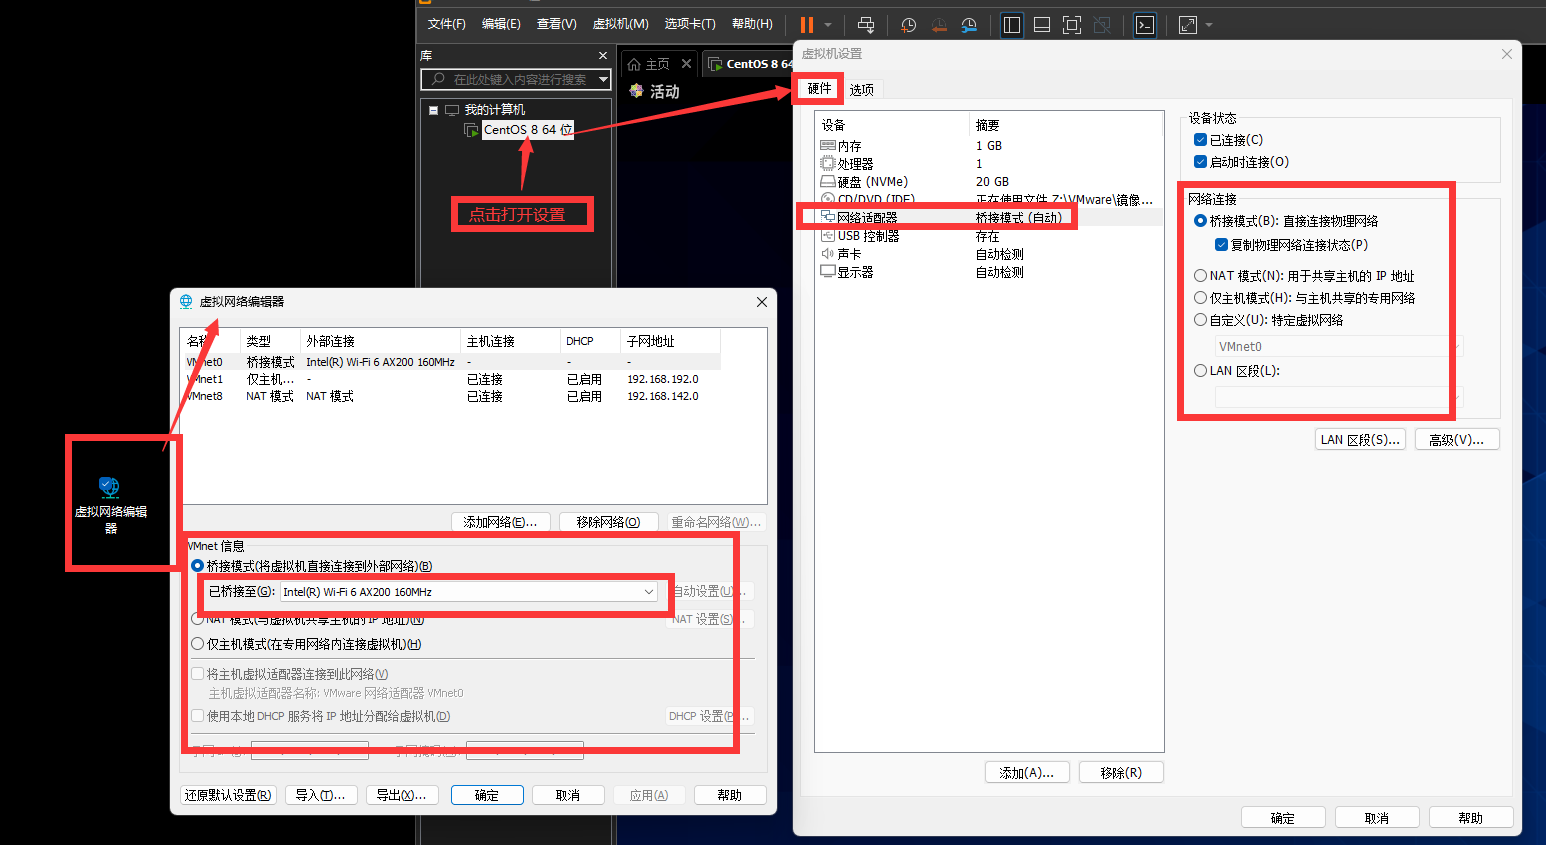Select CentOS 8 64 位 in the library tree
Image resolution: width=1546 pixels, height=845 pixels.
click(528, 130)
